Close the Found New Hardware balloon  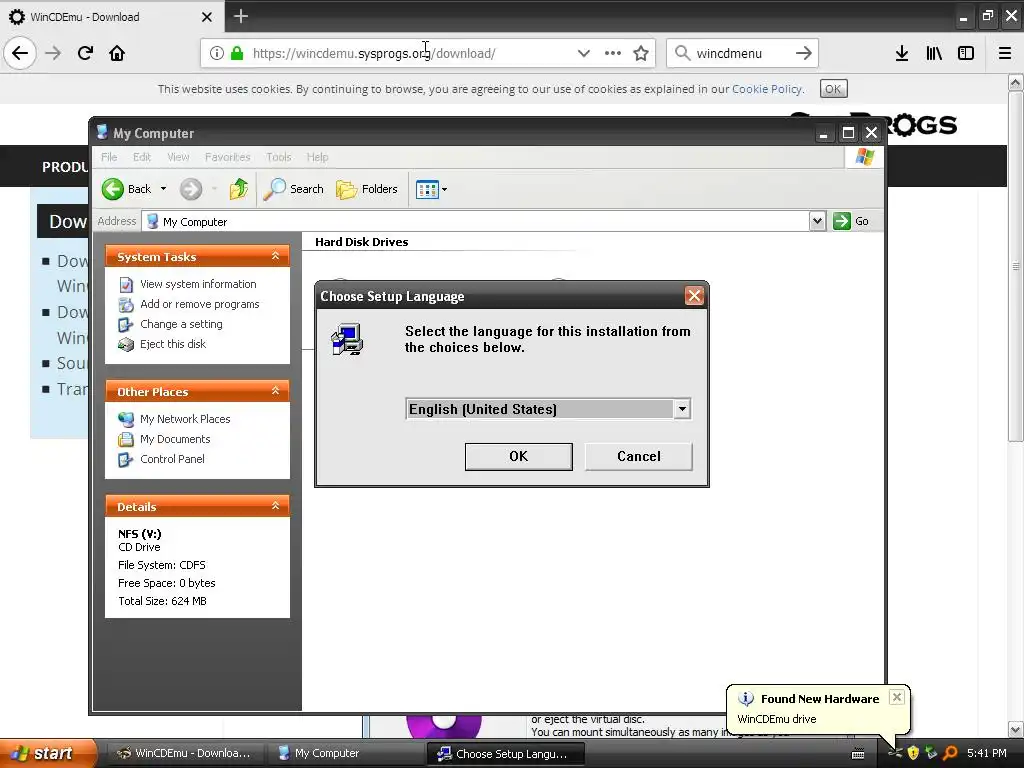coord(897,697)
